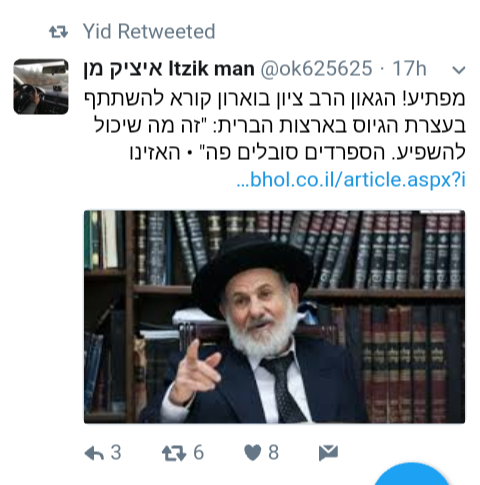The width and height of the screenshot is (480, 485).
Task: Tap the blue floating compose button
Action: 412,475
